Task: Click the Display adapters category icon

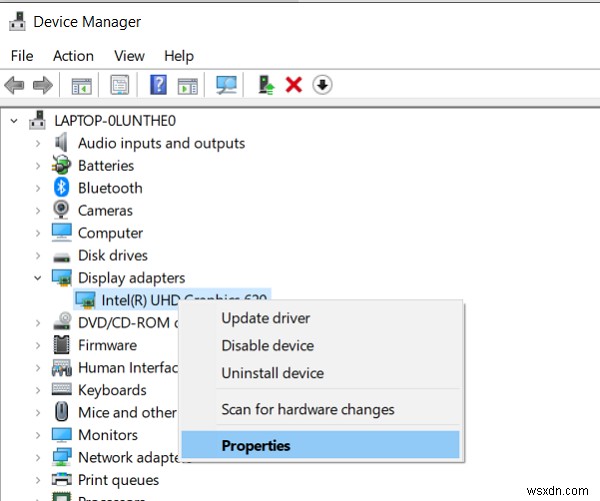Action: pyautogui.click(x=62, y=277)
